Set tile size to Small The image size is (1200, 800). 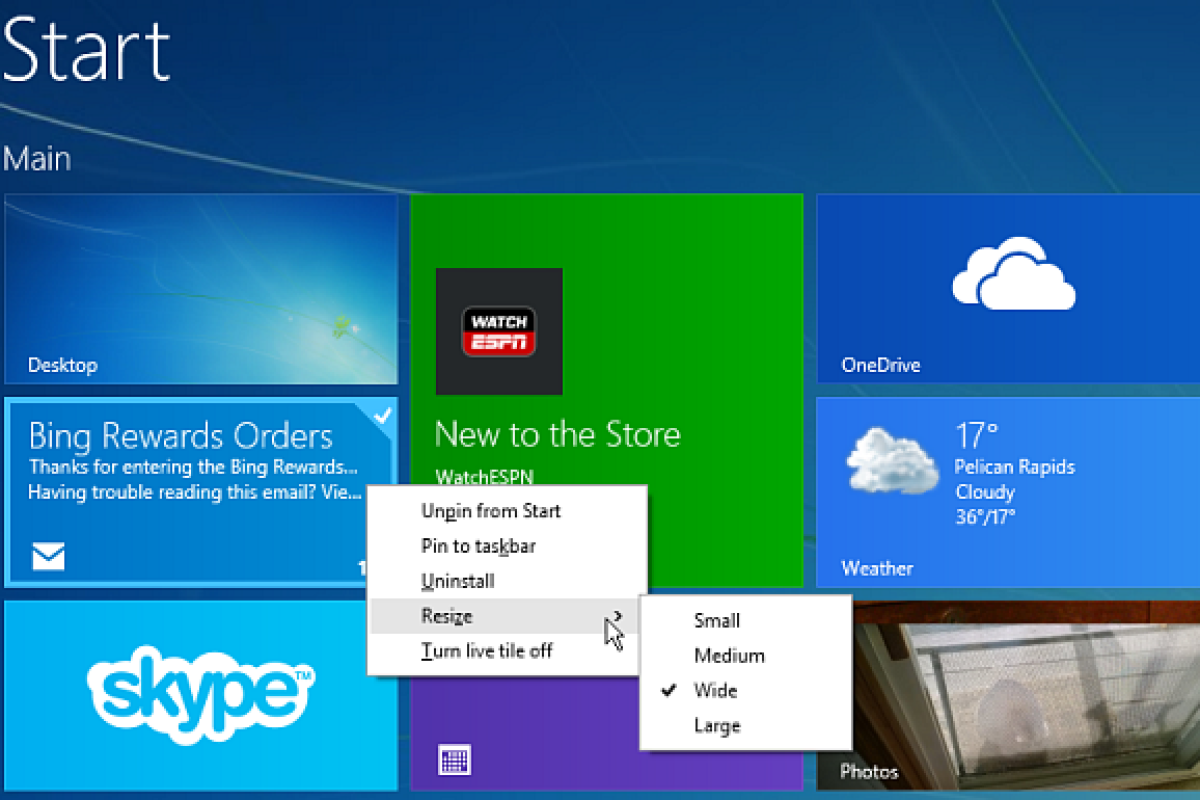tap(746, 621)
